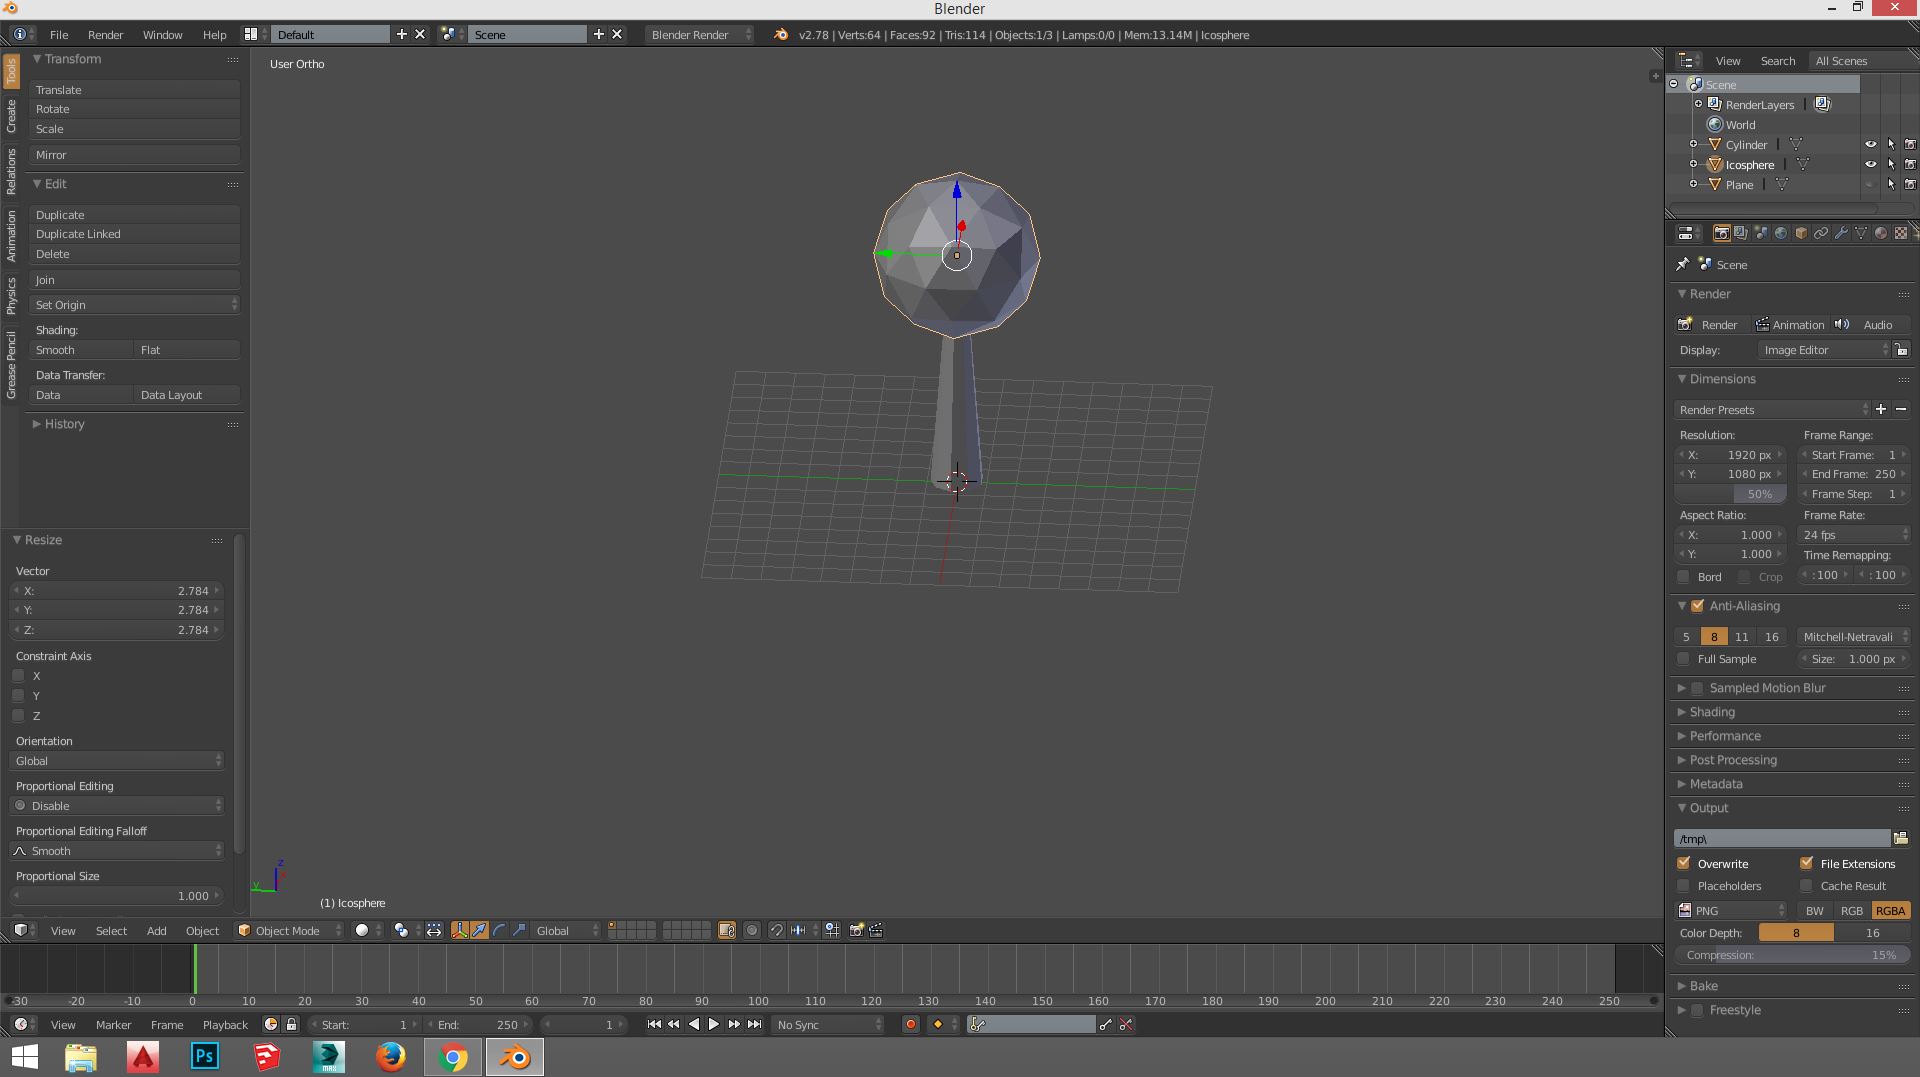
Task: Enable the rotate manipulator arc icon
Action: (499, 930)
